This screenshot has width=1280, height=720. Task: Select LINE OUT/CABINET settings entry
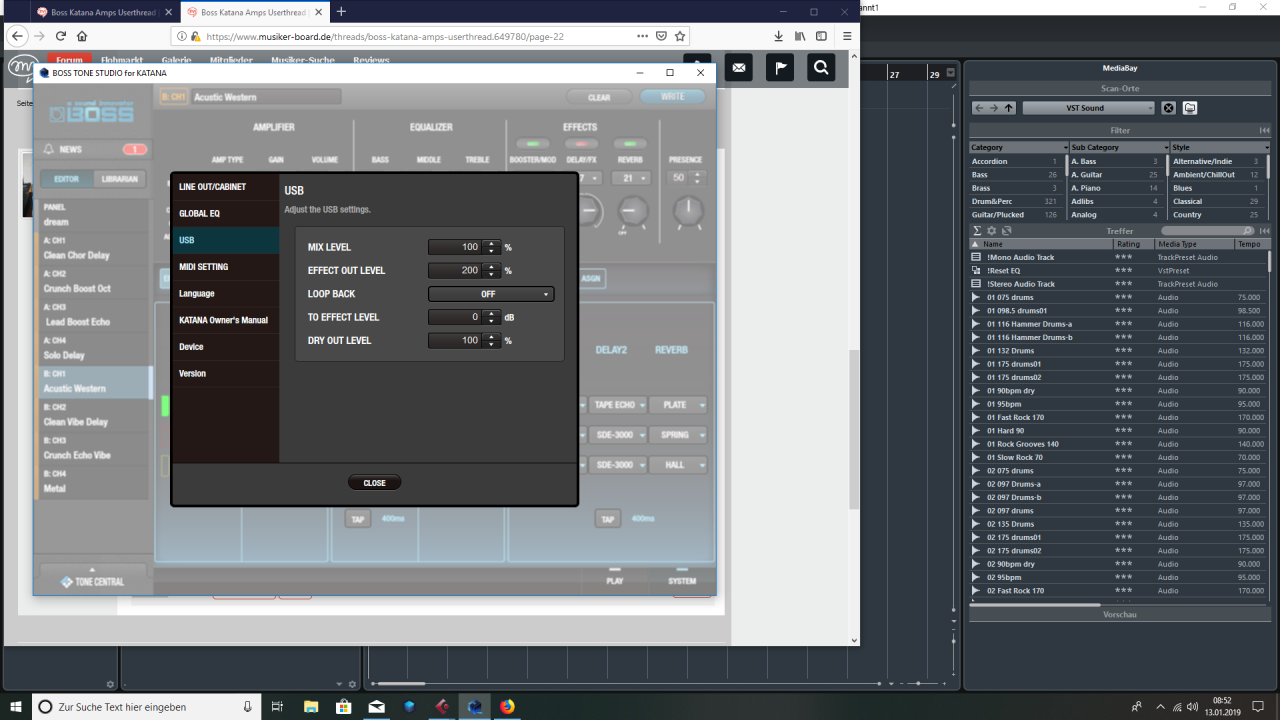(226, 187)
